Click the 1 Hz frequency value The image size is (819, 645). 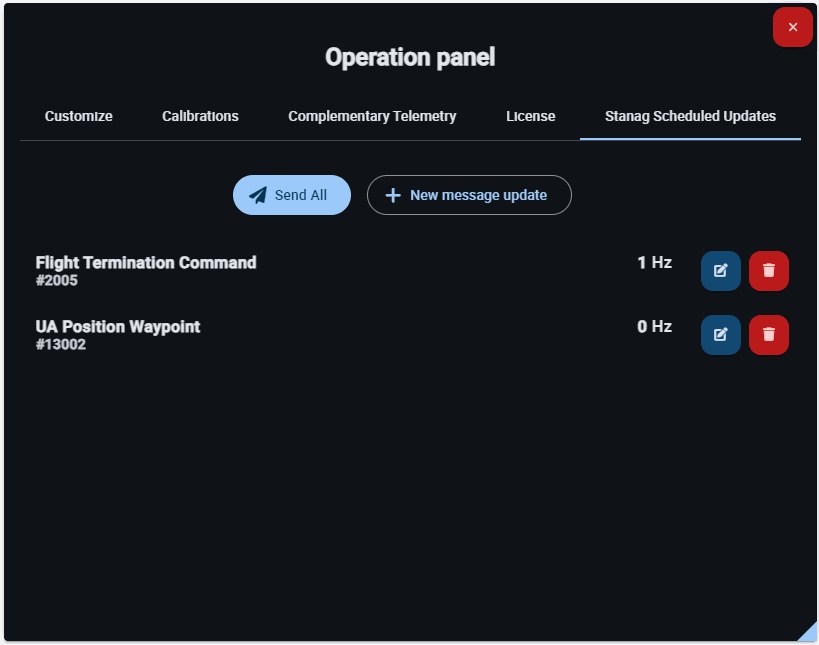[x=654, y=263]
